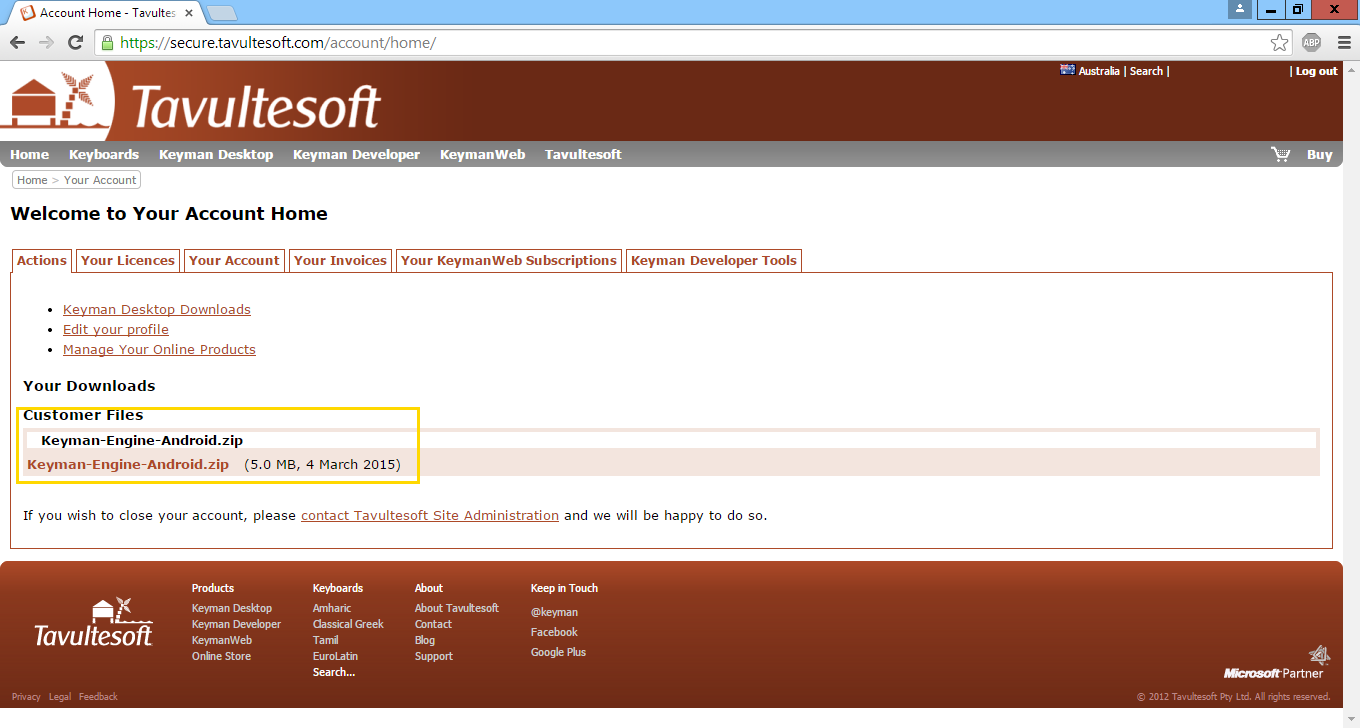This screenshot has width=1360, height=728.
Task: Click the footer Tavultesoft logo
Action: pos(93,622)
